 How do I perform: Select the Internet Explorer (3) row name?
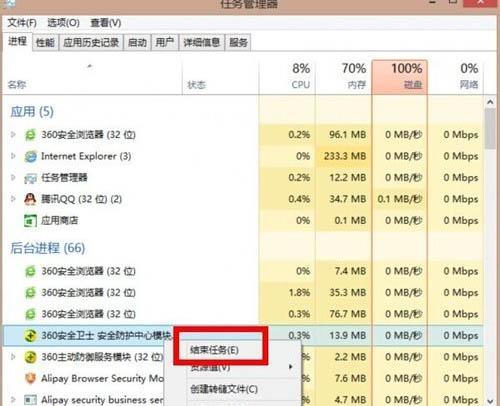pyautogui.click(x=86, y=156)
